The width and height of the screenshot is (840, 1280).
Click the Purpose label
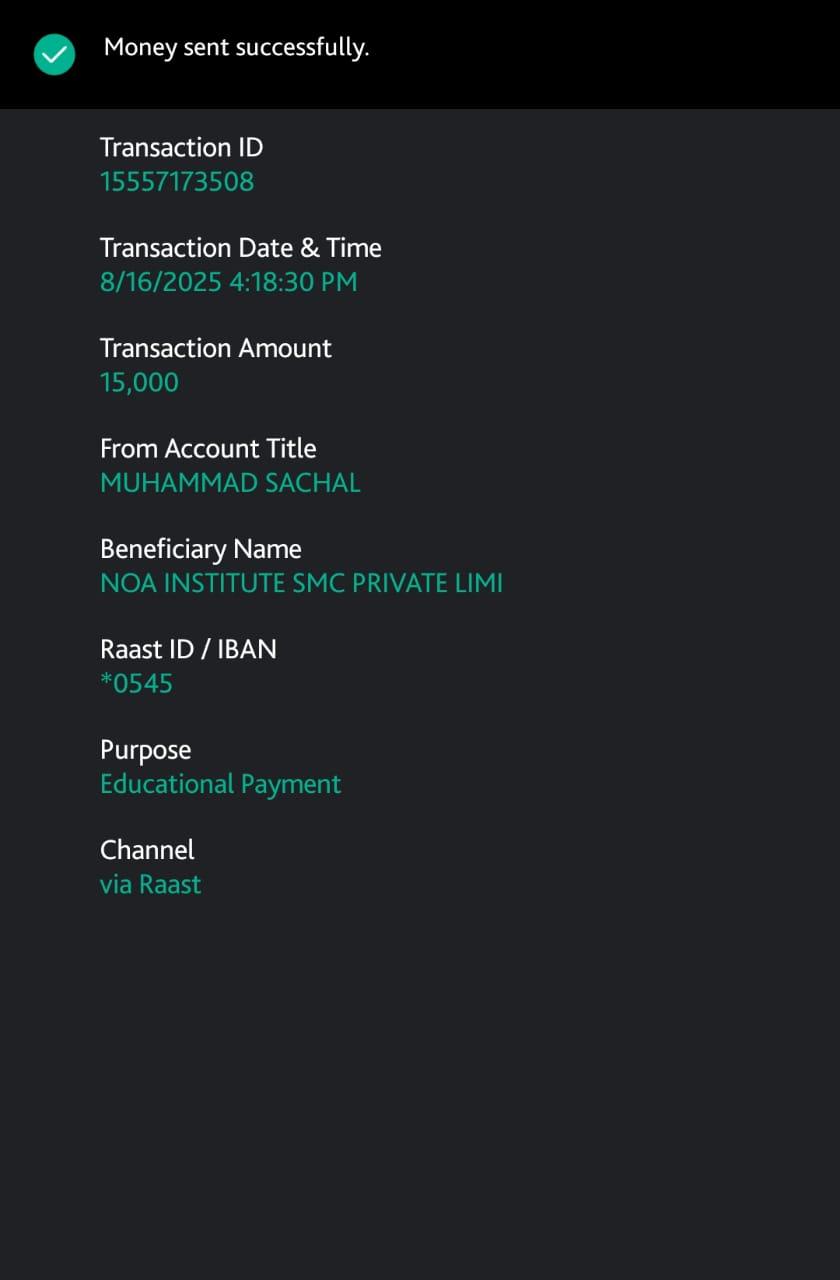coord(145,750)
